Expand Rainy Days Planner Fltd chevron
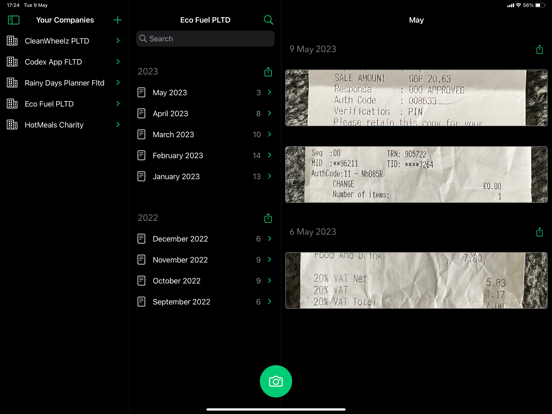The image size is (552, 414). point(118,83)
